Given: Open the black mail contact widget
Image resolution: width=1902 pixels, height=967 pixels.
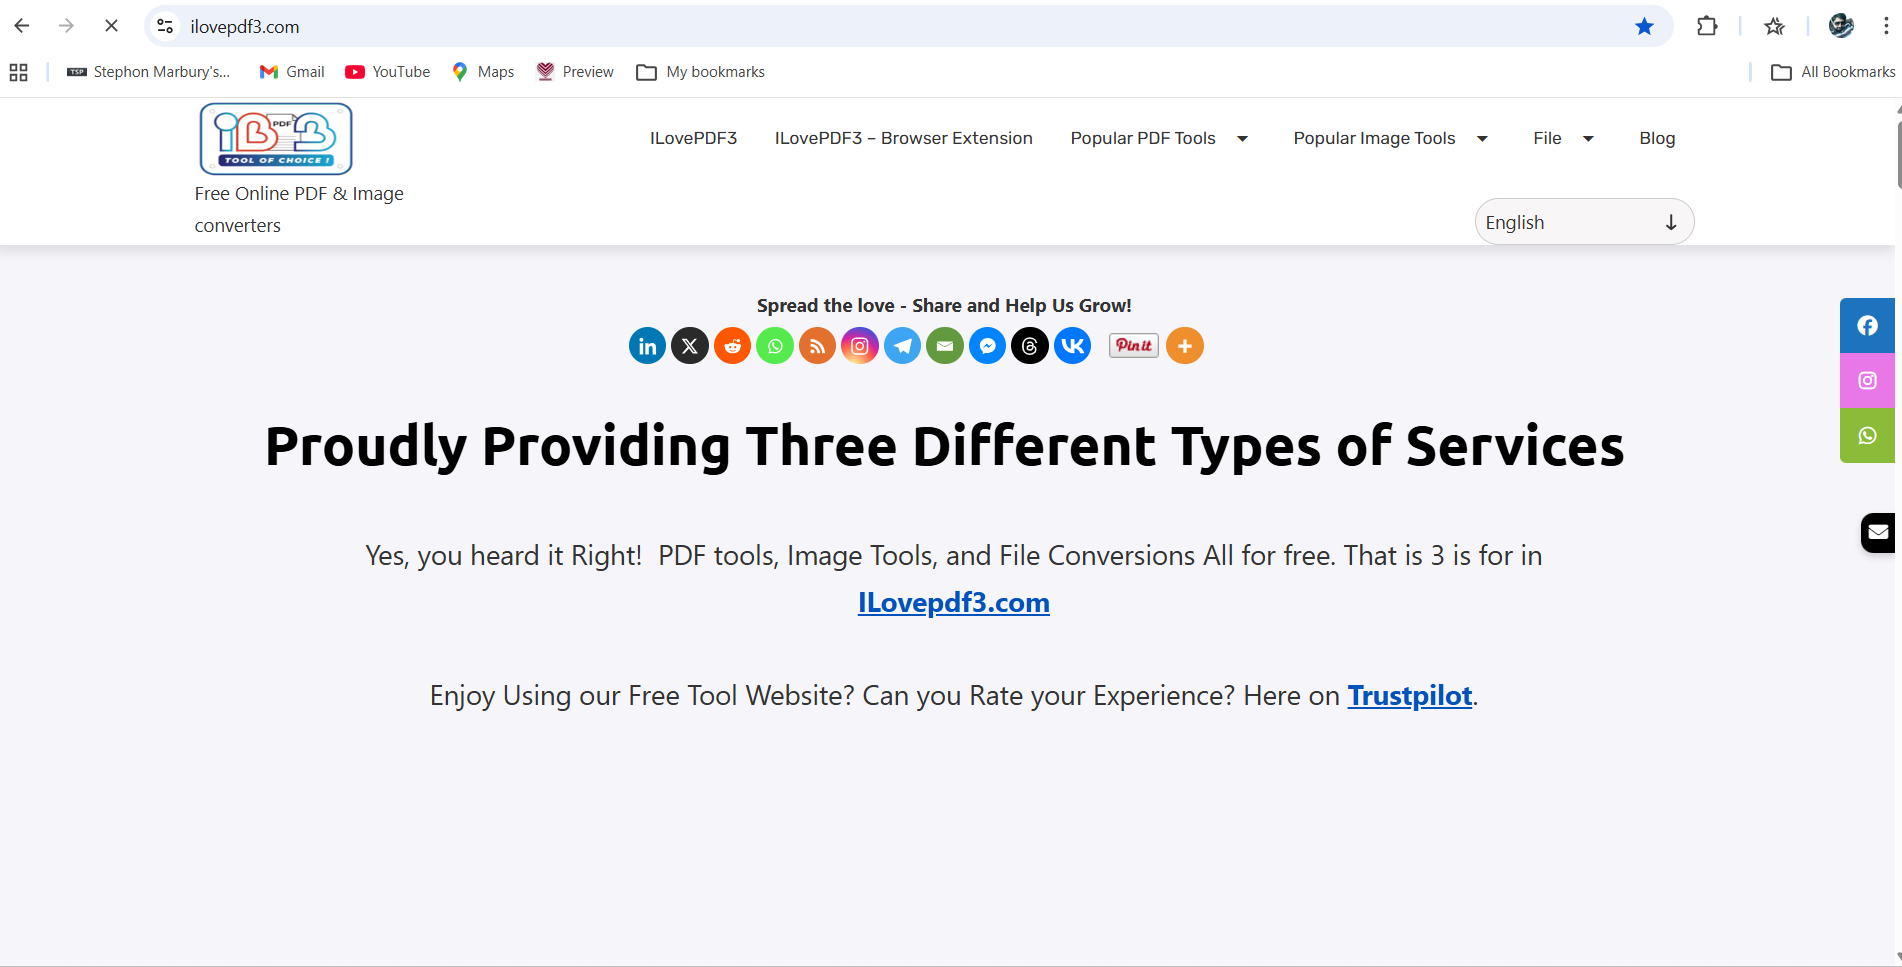Looking at the screenshot, I should coord(1879,532).
